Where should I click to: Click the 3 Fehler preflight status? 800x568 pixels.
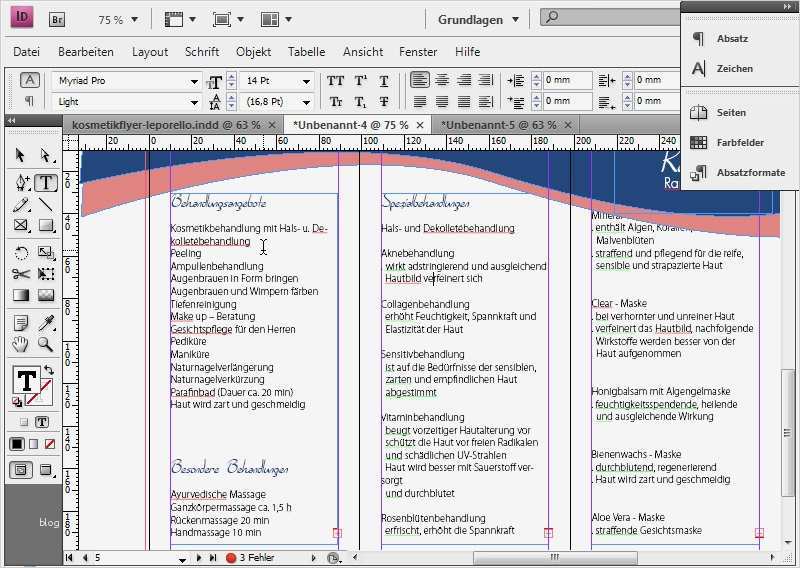click(x=251, y=558)
